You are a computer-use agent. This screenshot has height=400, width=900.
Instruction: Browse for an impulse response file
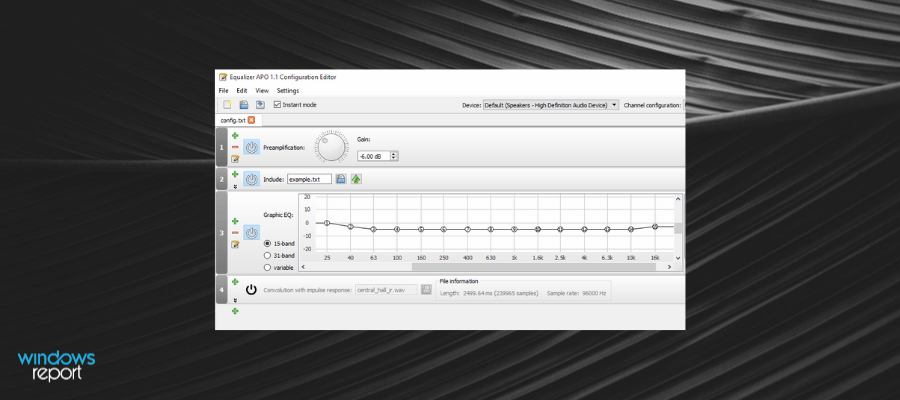pyautogui.click(x=426, y=290)
